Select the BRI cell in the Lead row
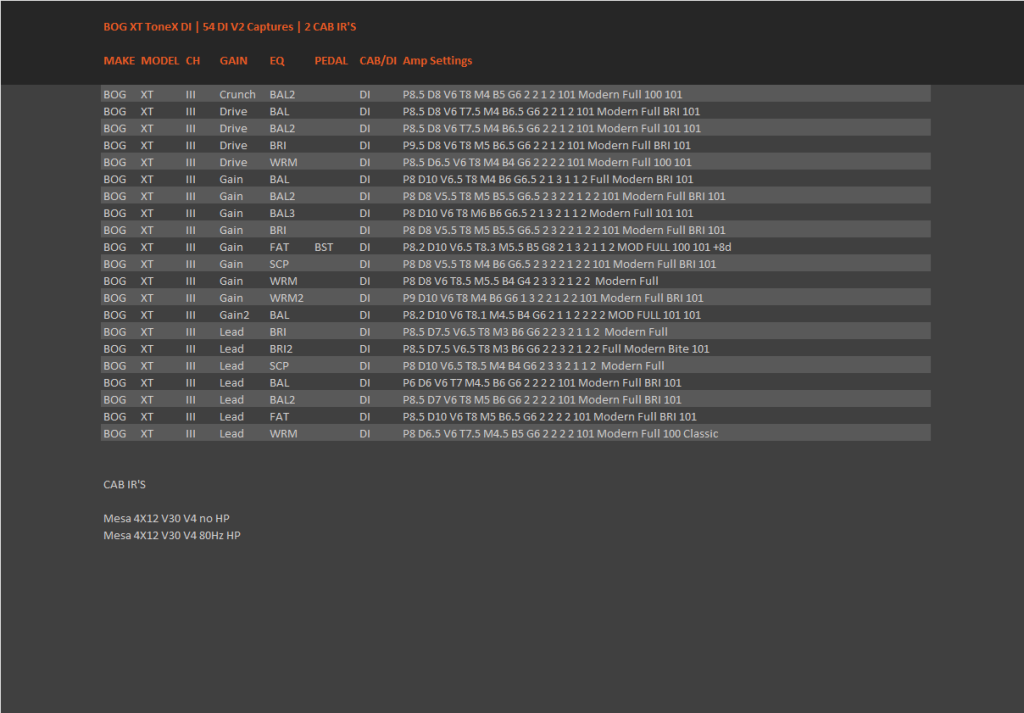Screen dimensions: 1024x713 pos(278,332)
